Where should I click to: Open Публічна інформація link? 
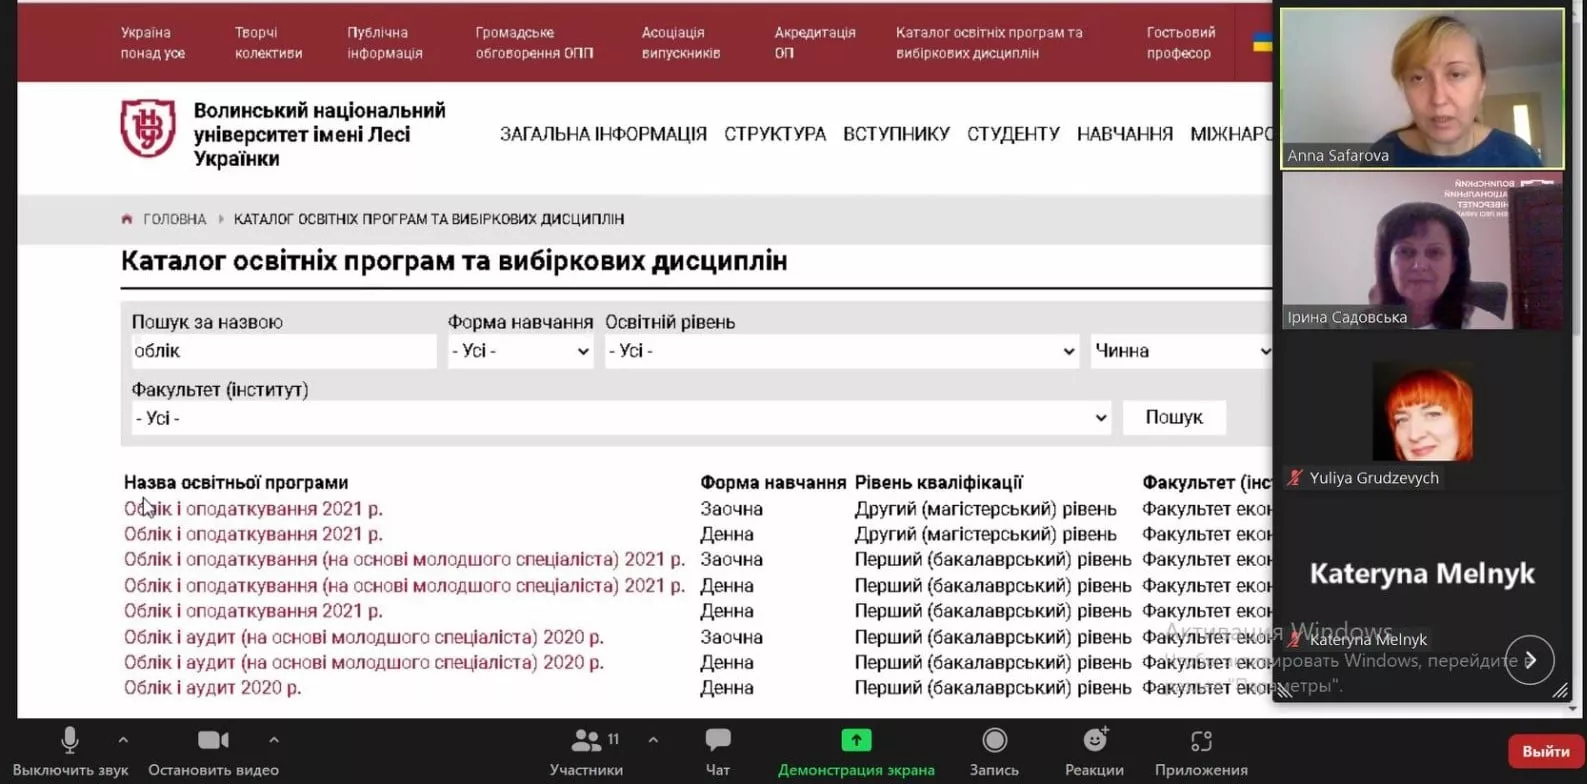pos(385,43)
